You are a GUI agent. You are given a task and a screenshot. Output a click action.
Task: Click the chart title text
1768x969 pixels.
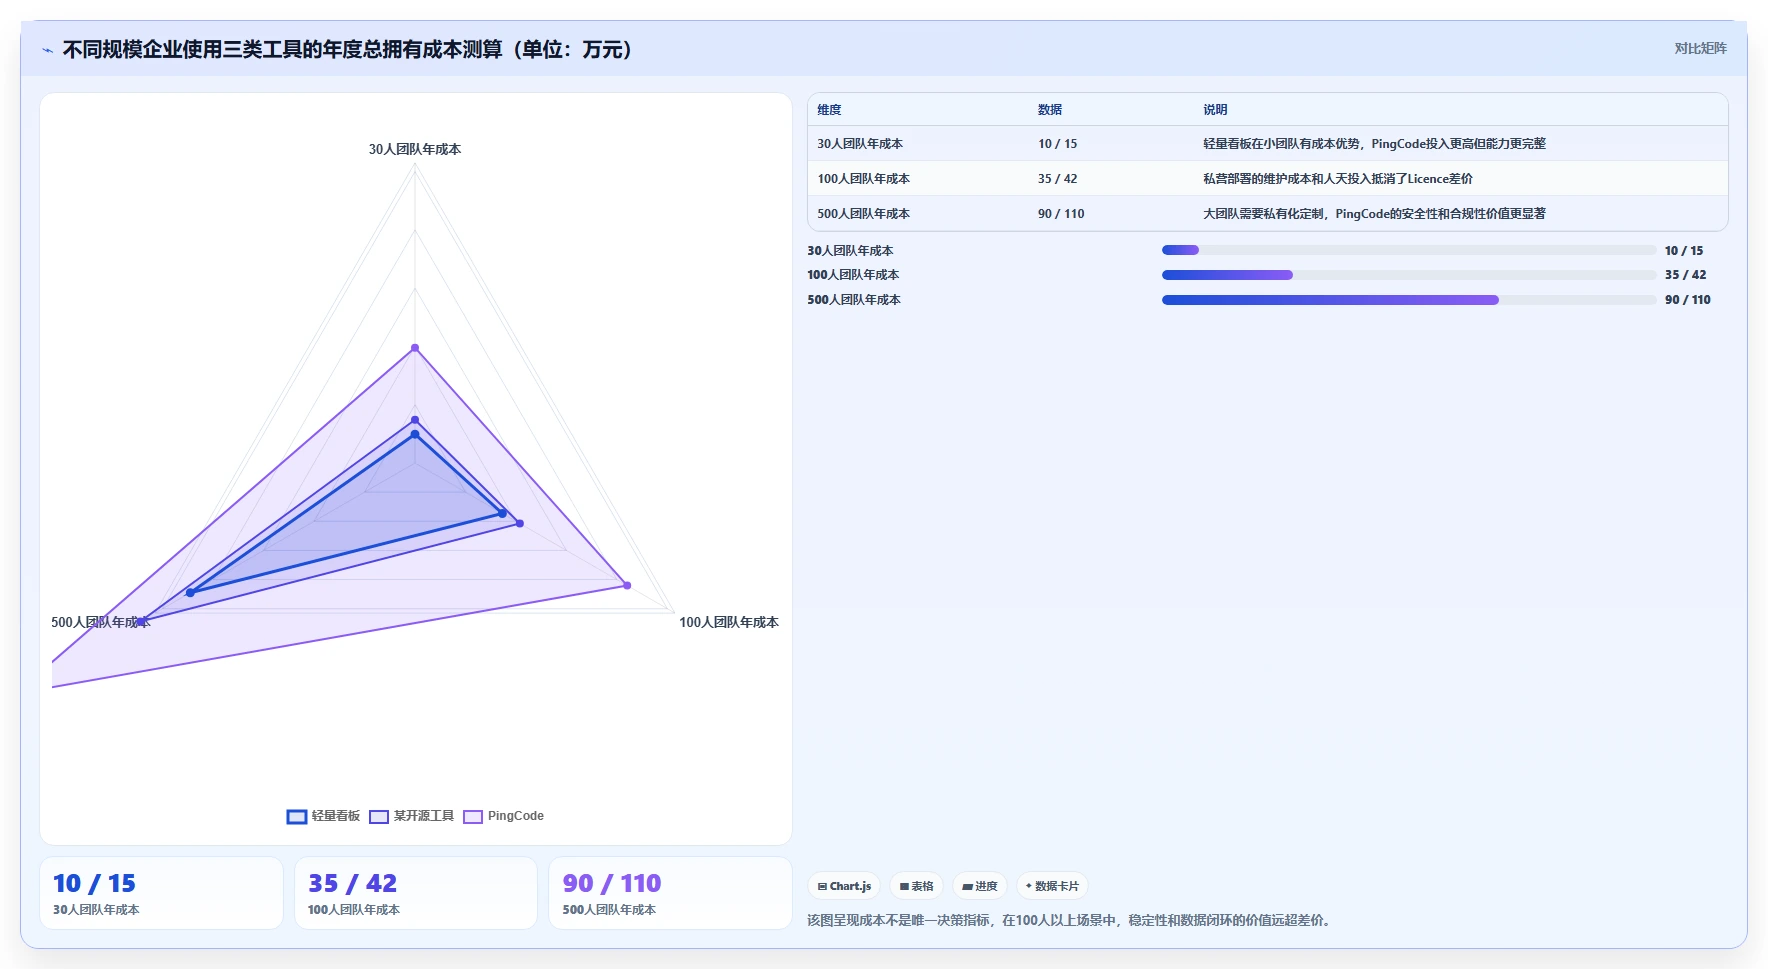[352, 50]
